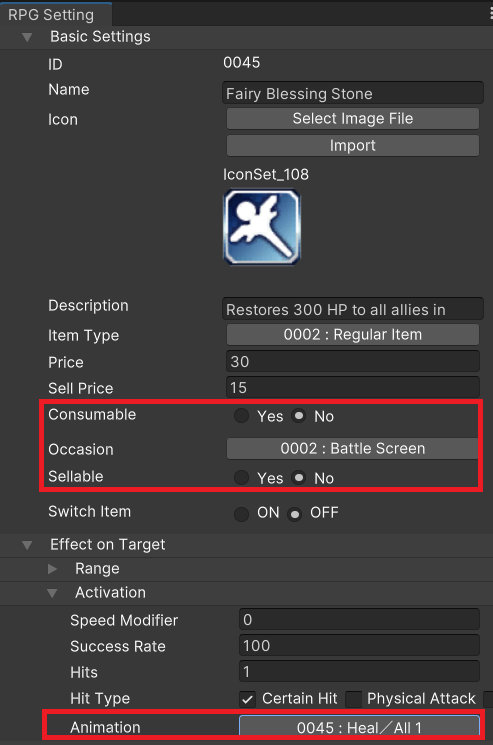Collapse the Effect on Target section
The height and width of the screenshot is (745, 493).
[27, 545]
